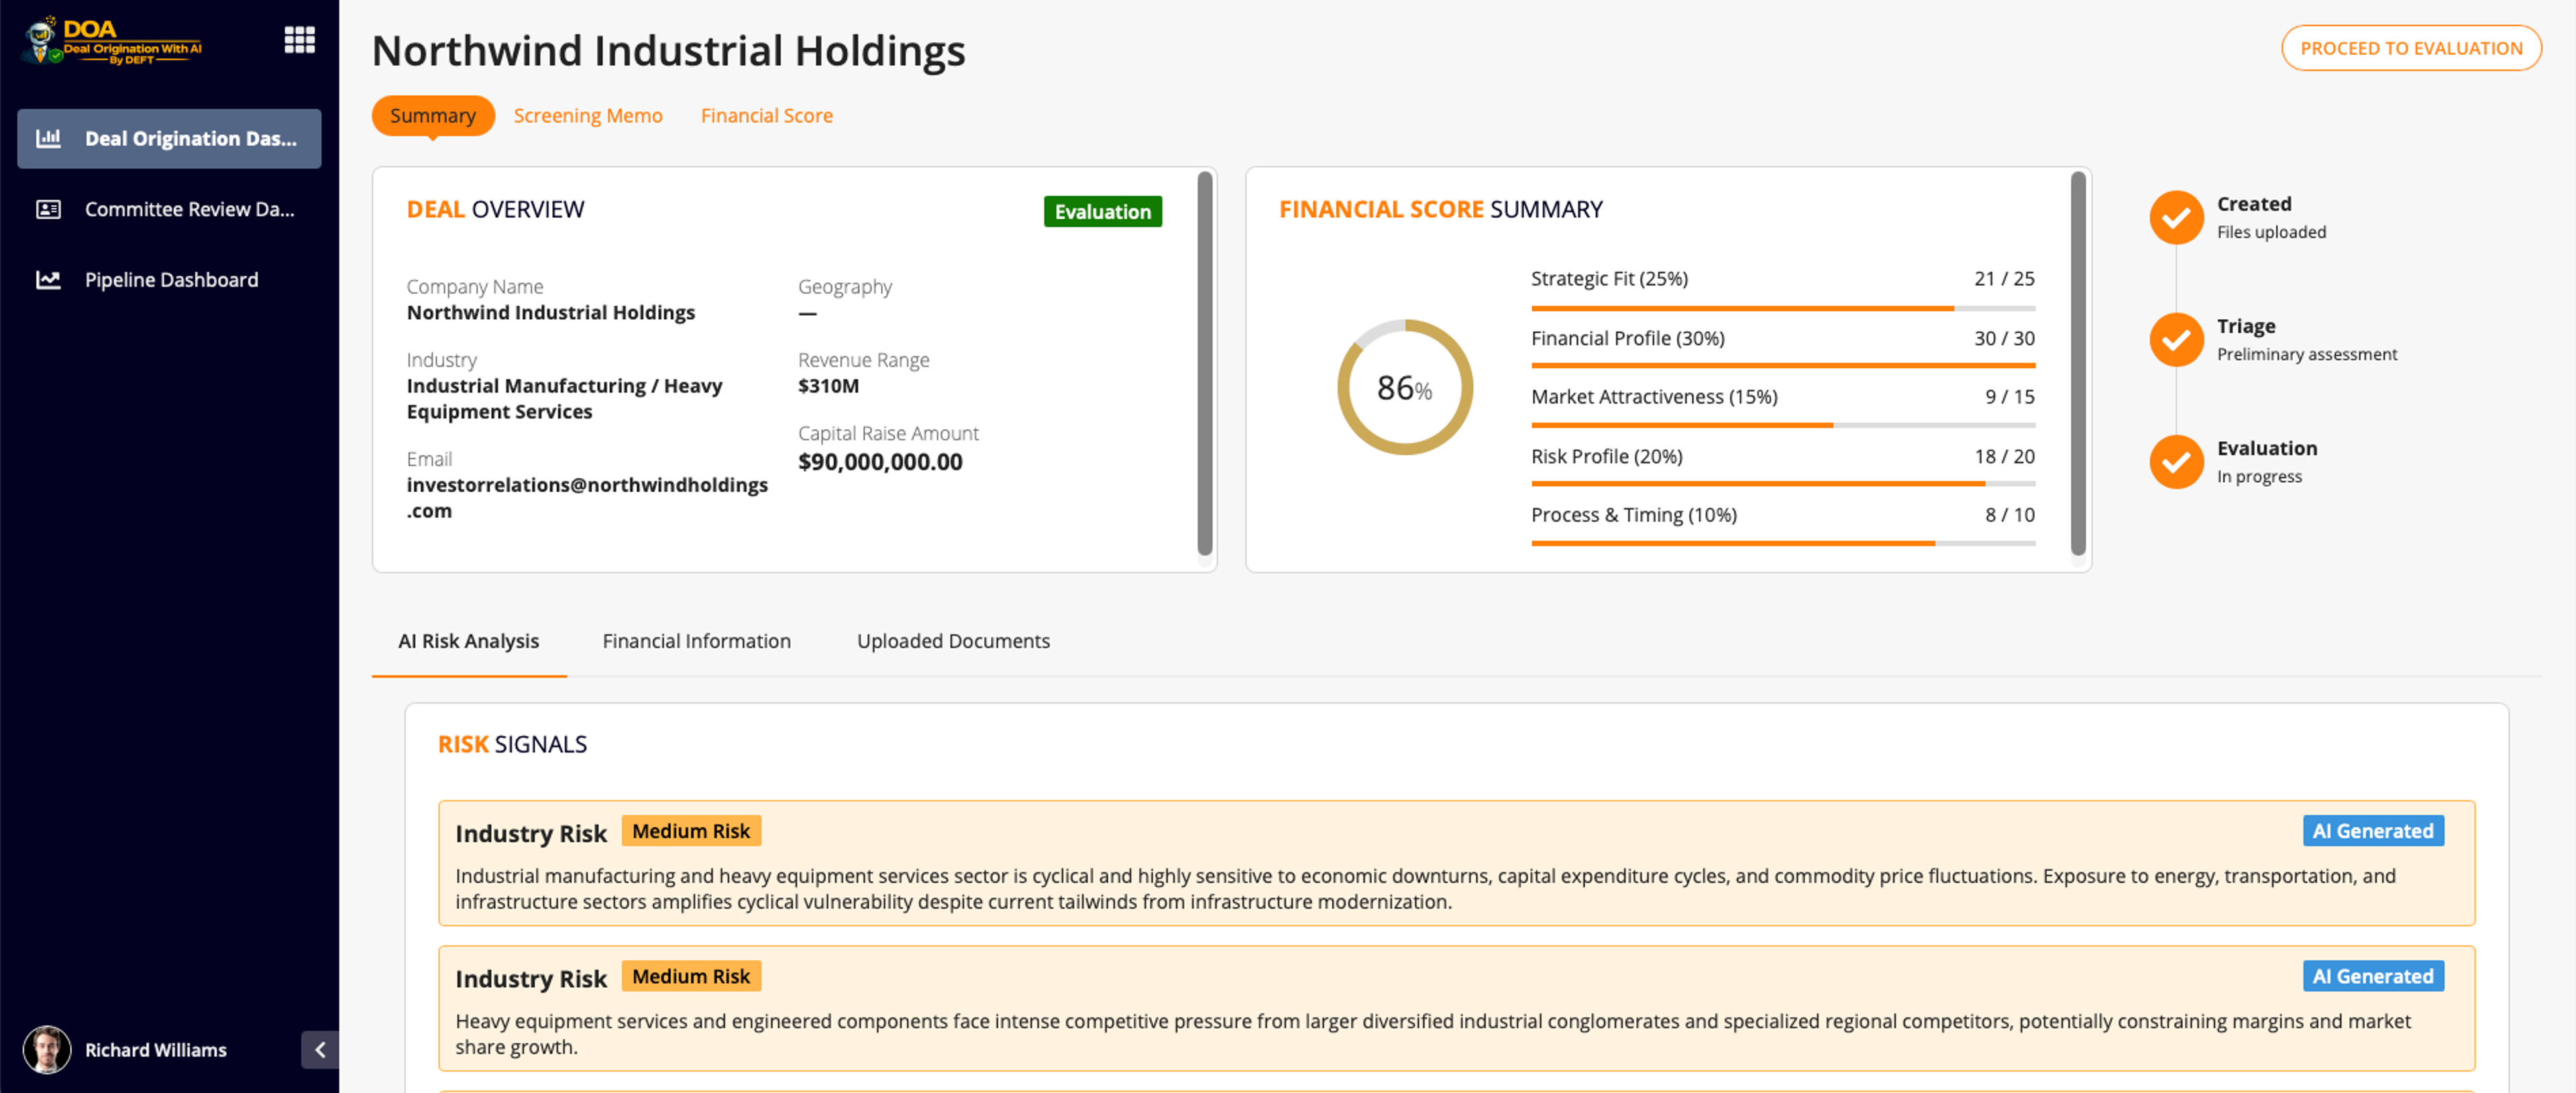Image resolution: width=2576 pixels, height=1093 pixels.
Task: Click the Pipeline Dashboard trend icon
Action: point(48,280)
